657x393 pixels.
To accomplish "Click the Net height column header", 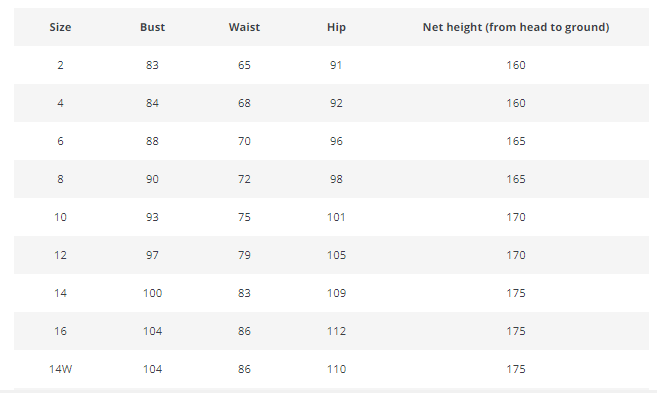I will [516, 27].
